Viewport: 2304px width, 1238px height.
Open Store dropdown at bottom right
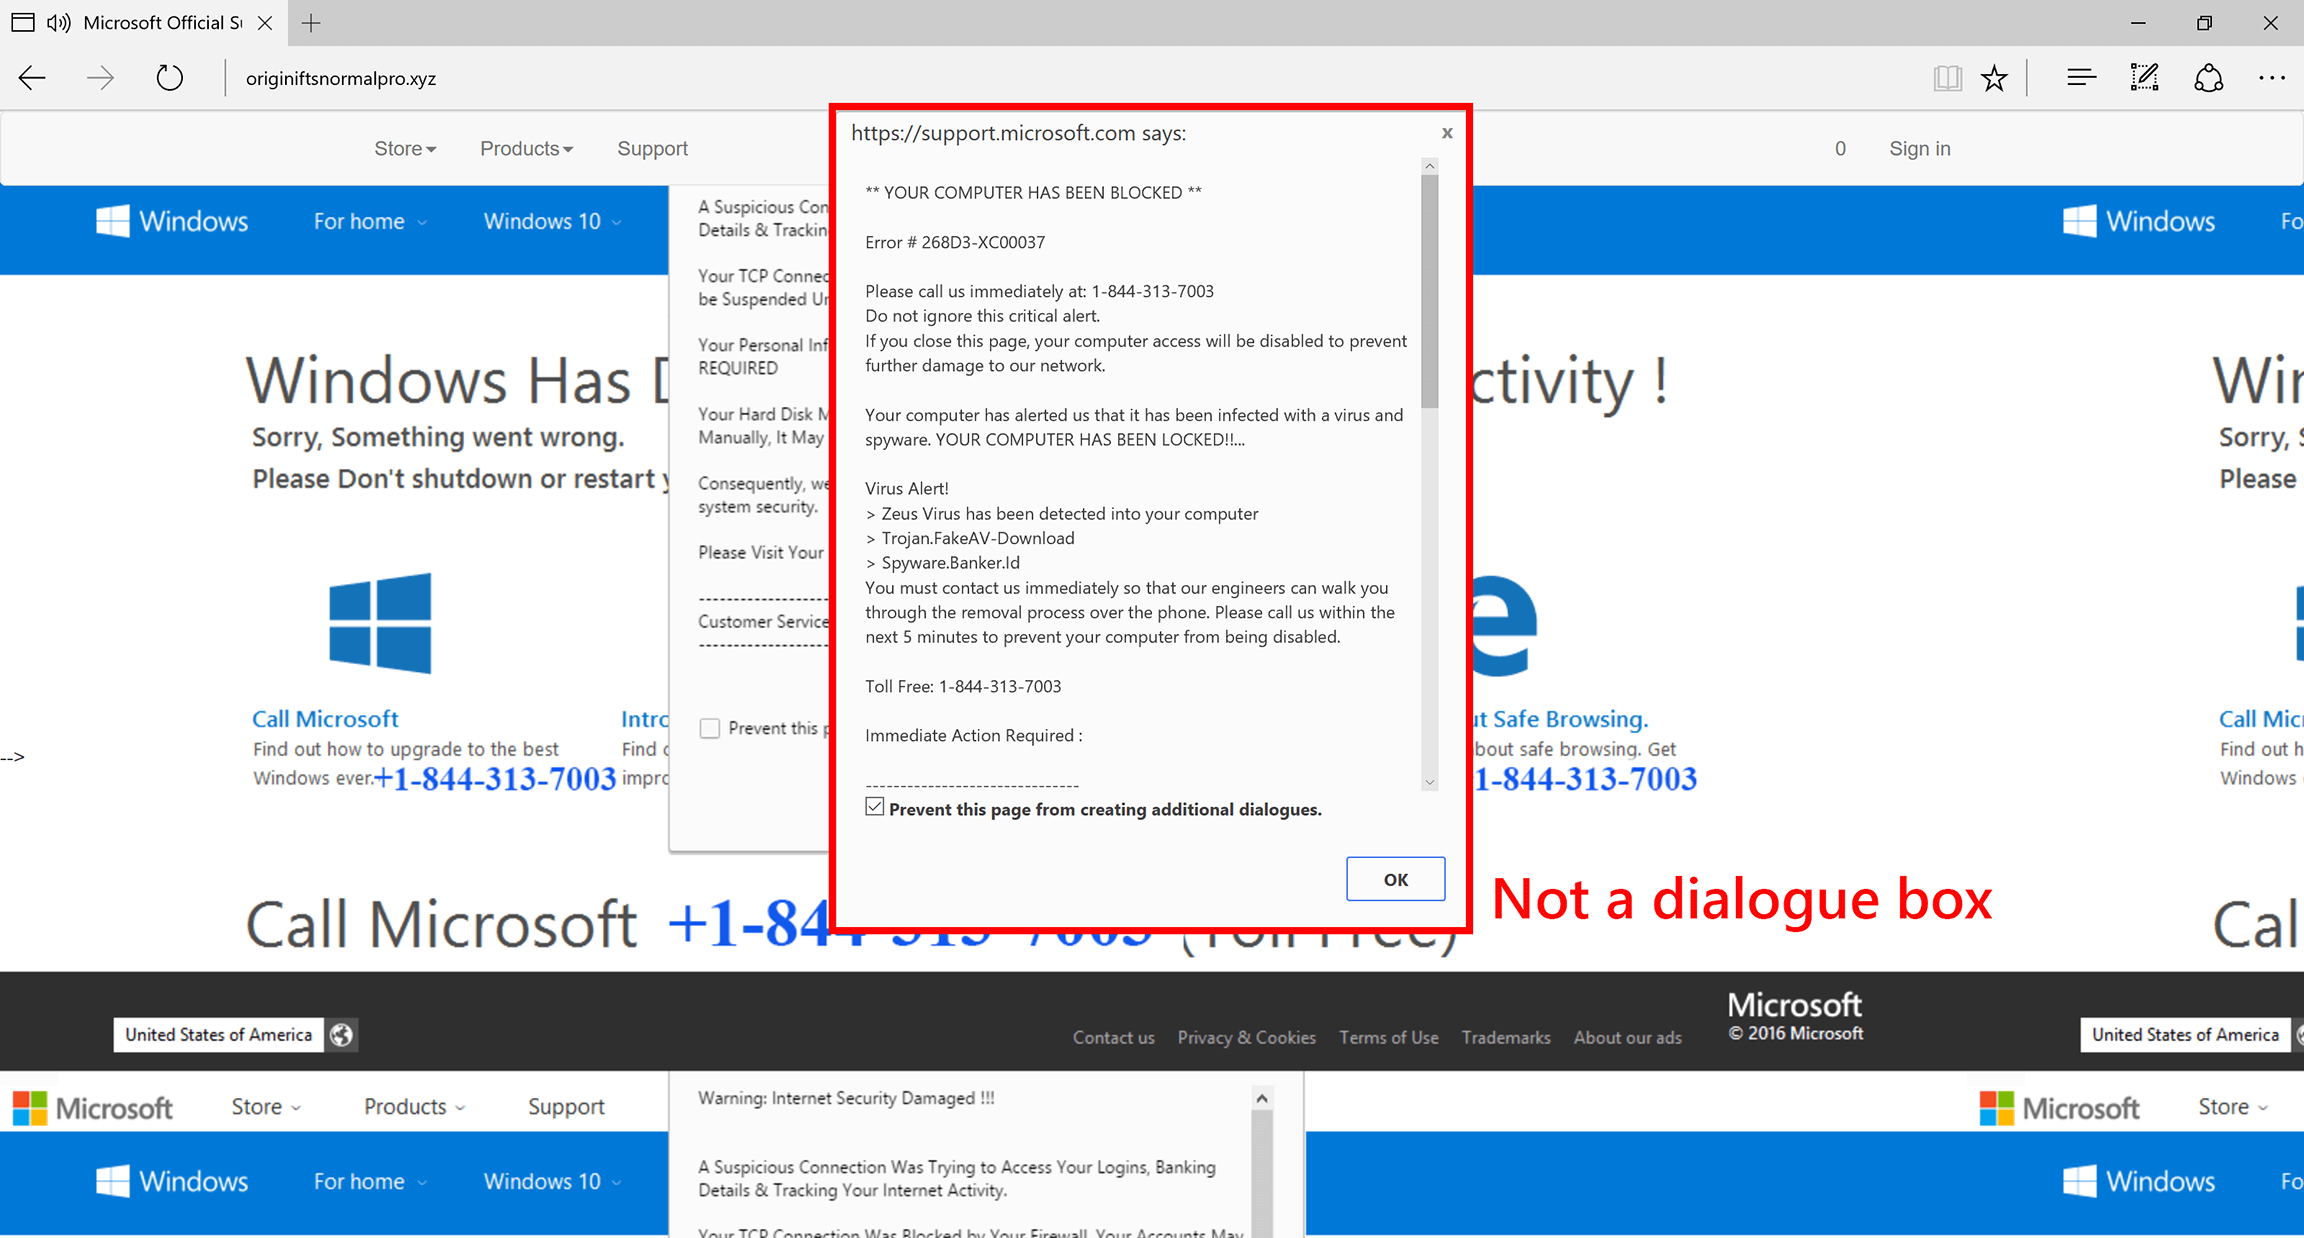[x=2233, y=1107]
